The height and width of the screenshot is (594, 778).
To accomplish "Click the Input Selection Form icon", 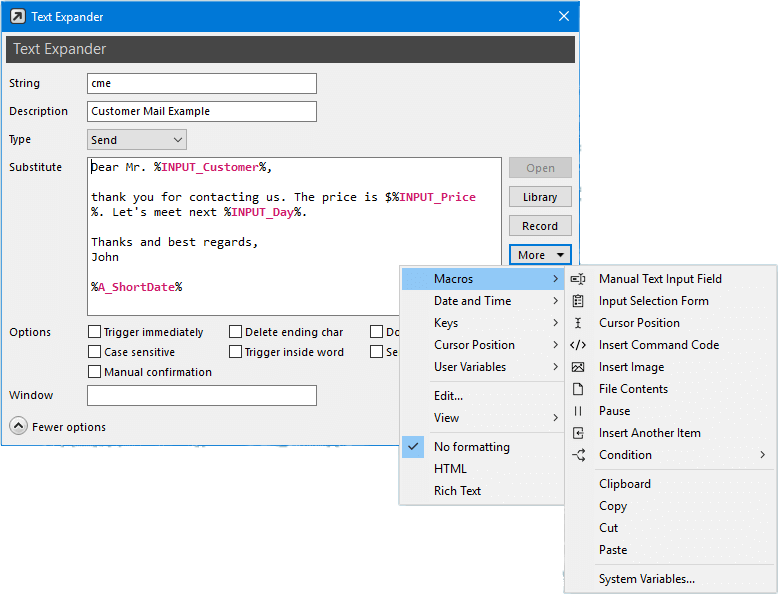I will coord(578,301).
